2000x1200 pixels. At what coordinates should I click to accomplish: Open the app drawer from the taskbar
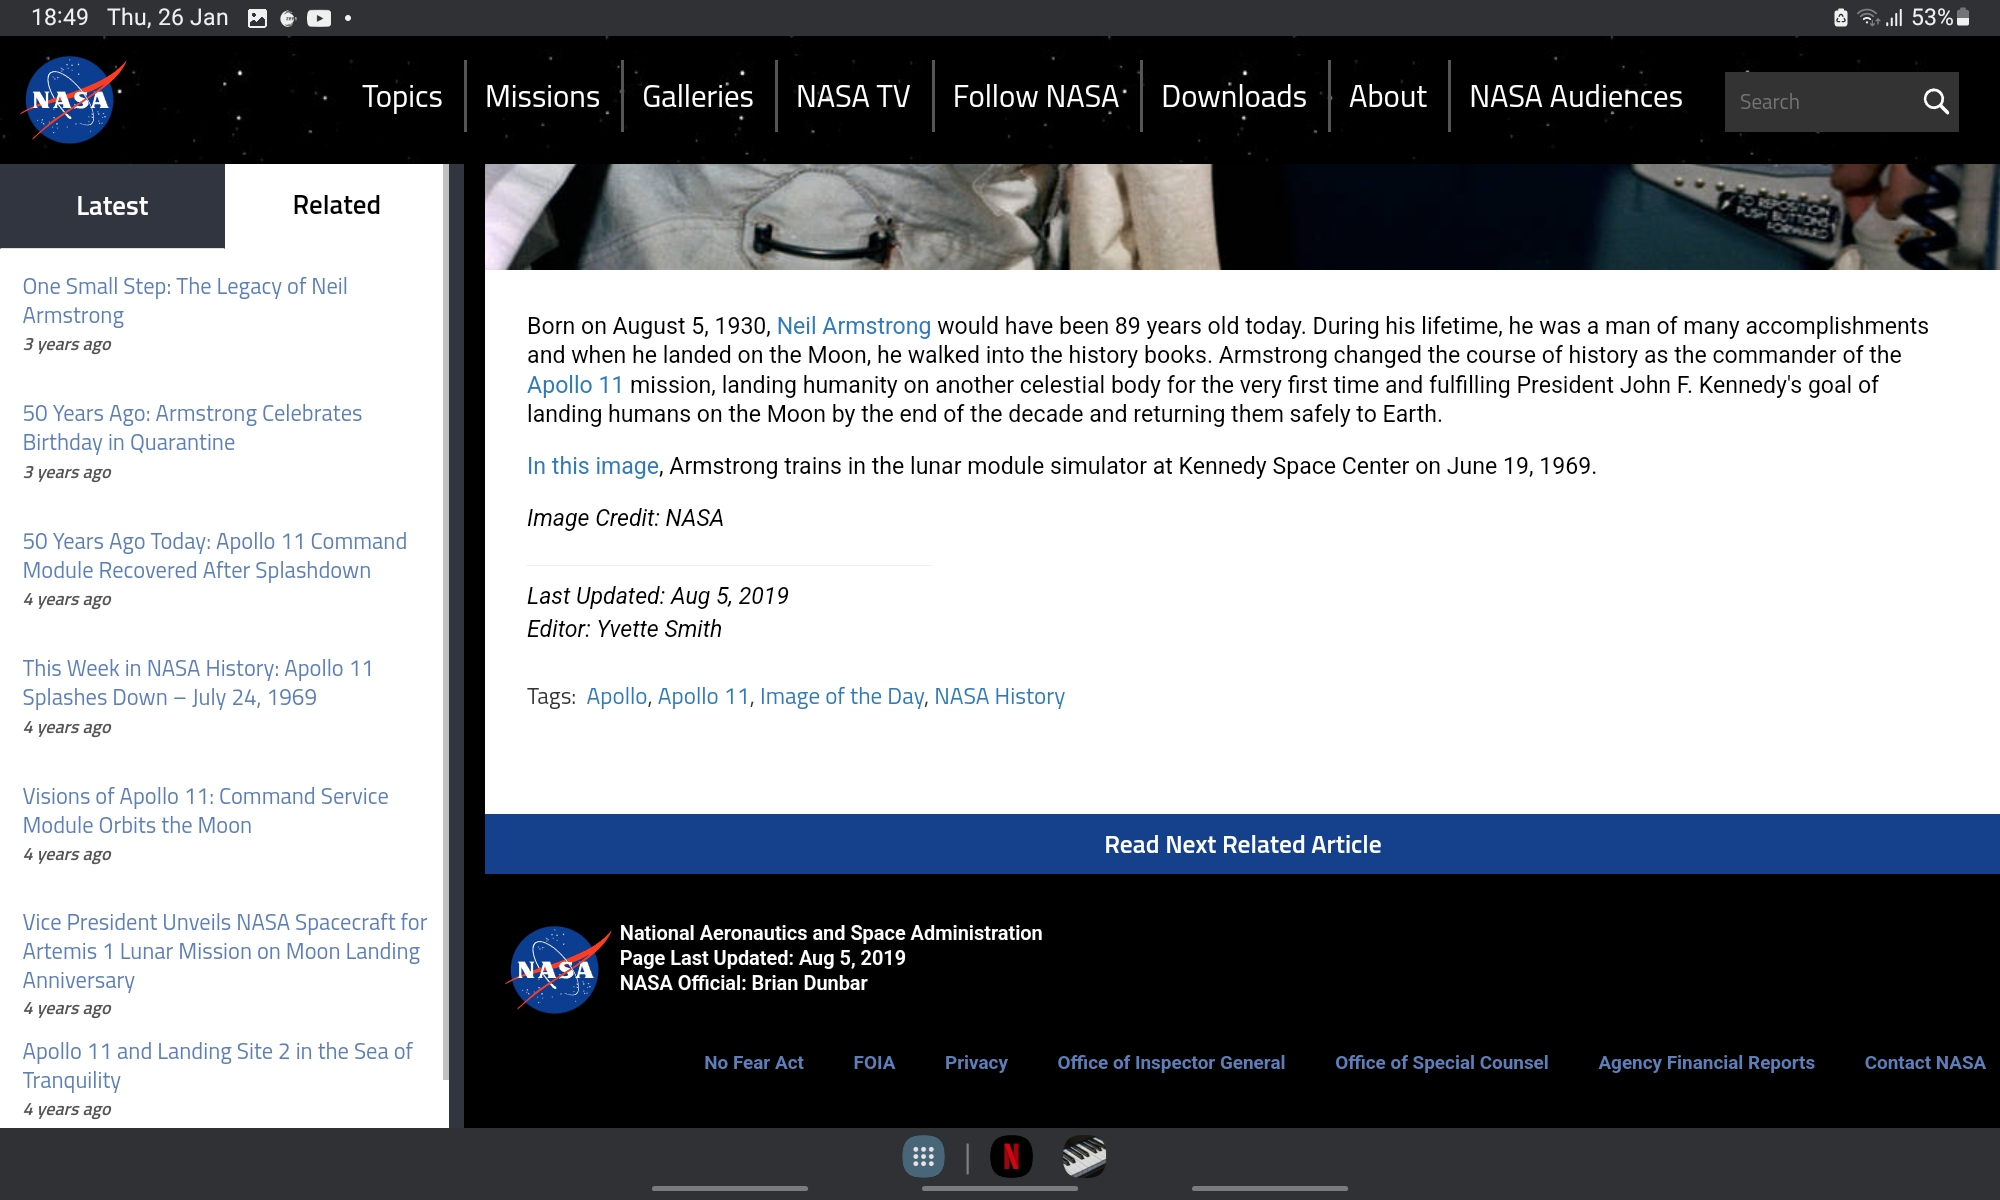pos(922,1158)
